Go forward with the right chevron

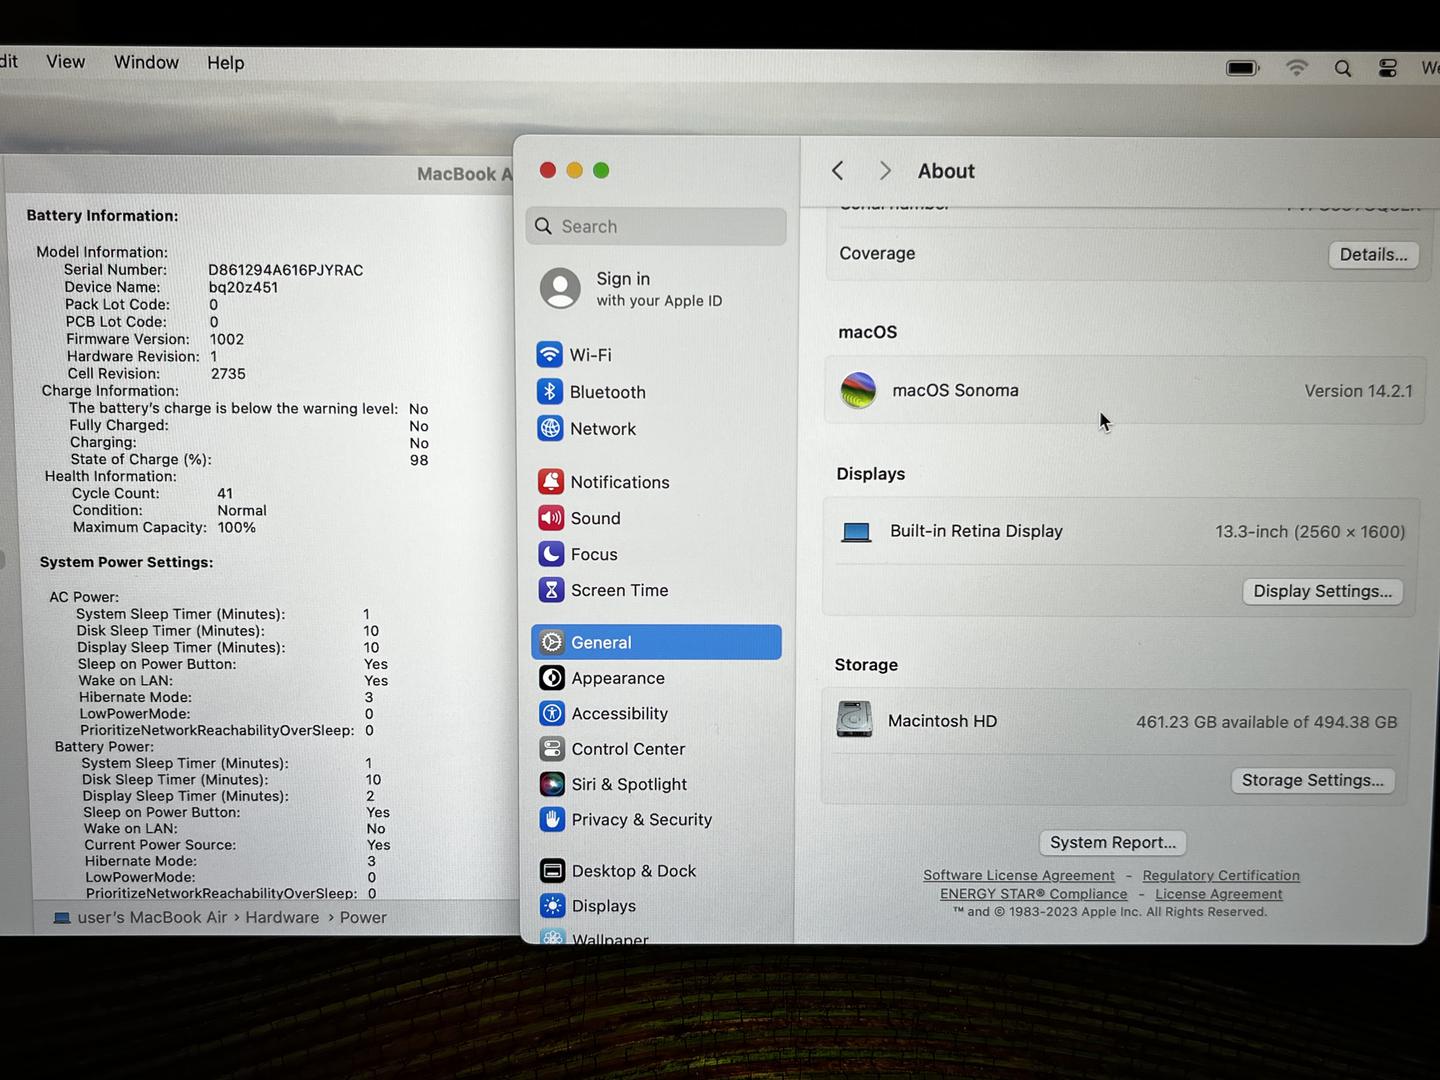[885, 171]
